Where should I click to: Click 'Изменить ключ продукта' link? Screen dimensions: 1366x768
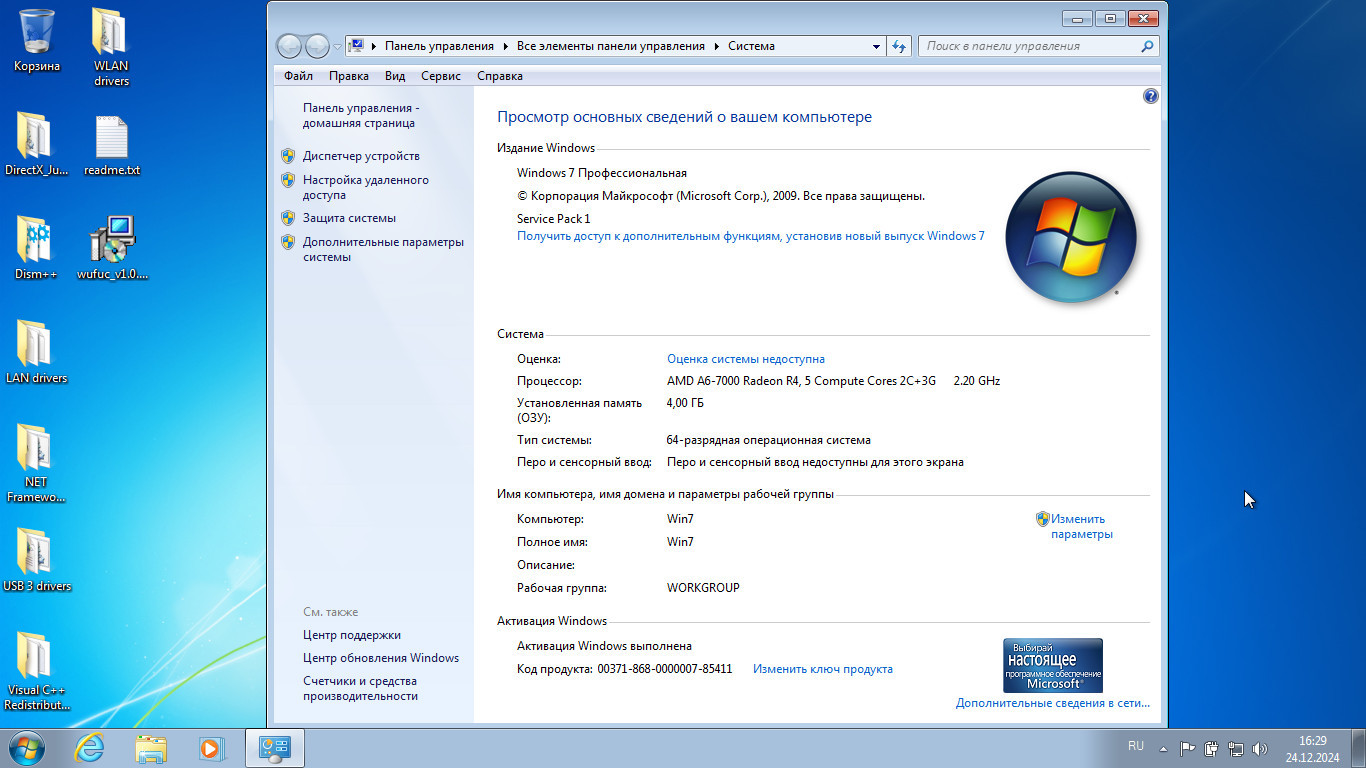822,669
